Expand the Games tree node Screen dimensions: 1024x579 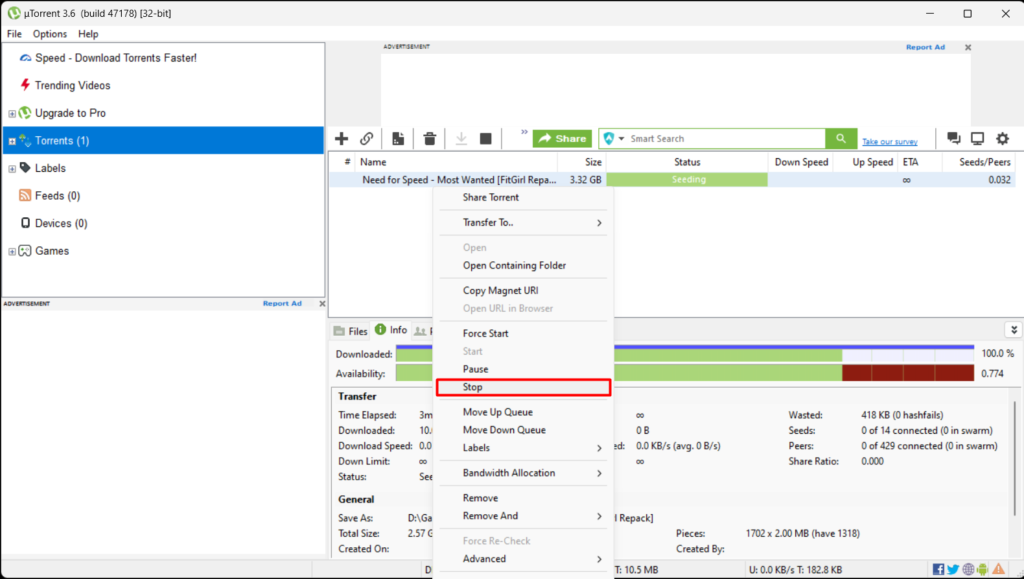click(12, 251)
